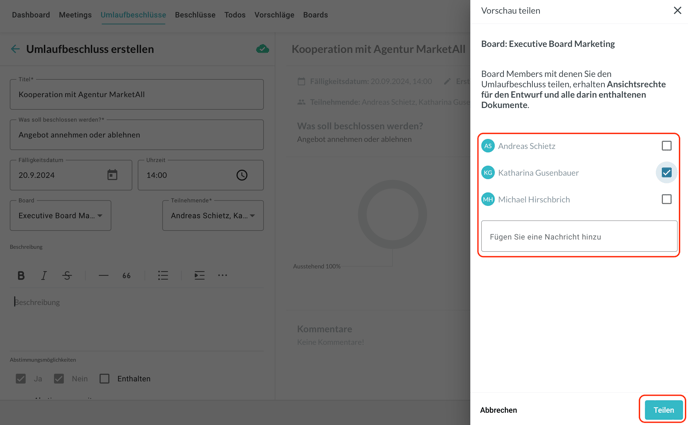Click Abbrechen to cancel sharing

click(x=498, y=410)
